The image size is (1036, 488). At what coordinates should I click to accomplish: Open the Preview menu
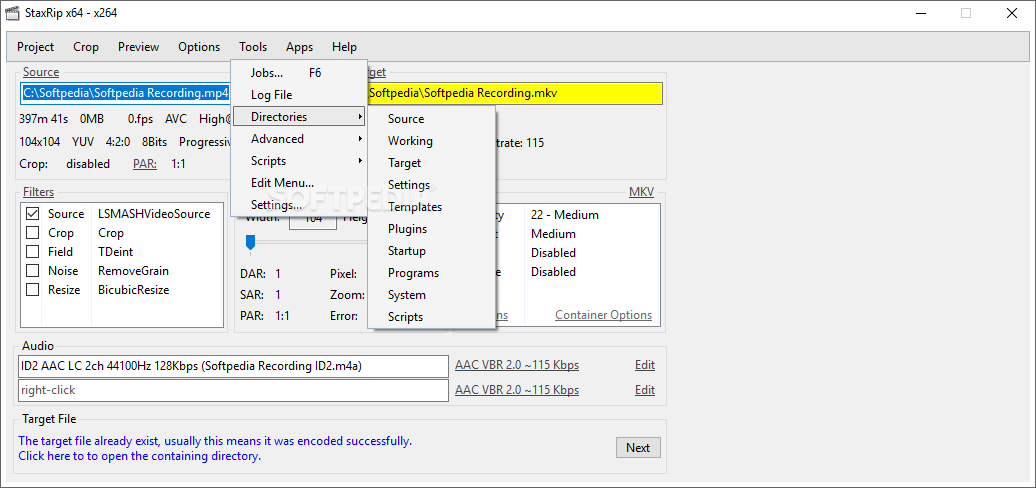(139, 47)
